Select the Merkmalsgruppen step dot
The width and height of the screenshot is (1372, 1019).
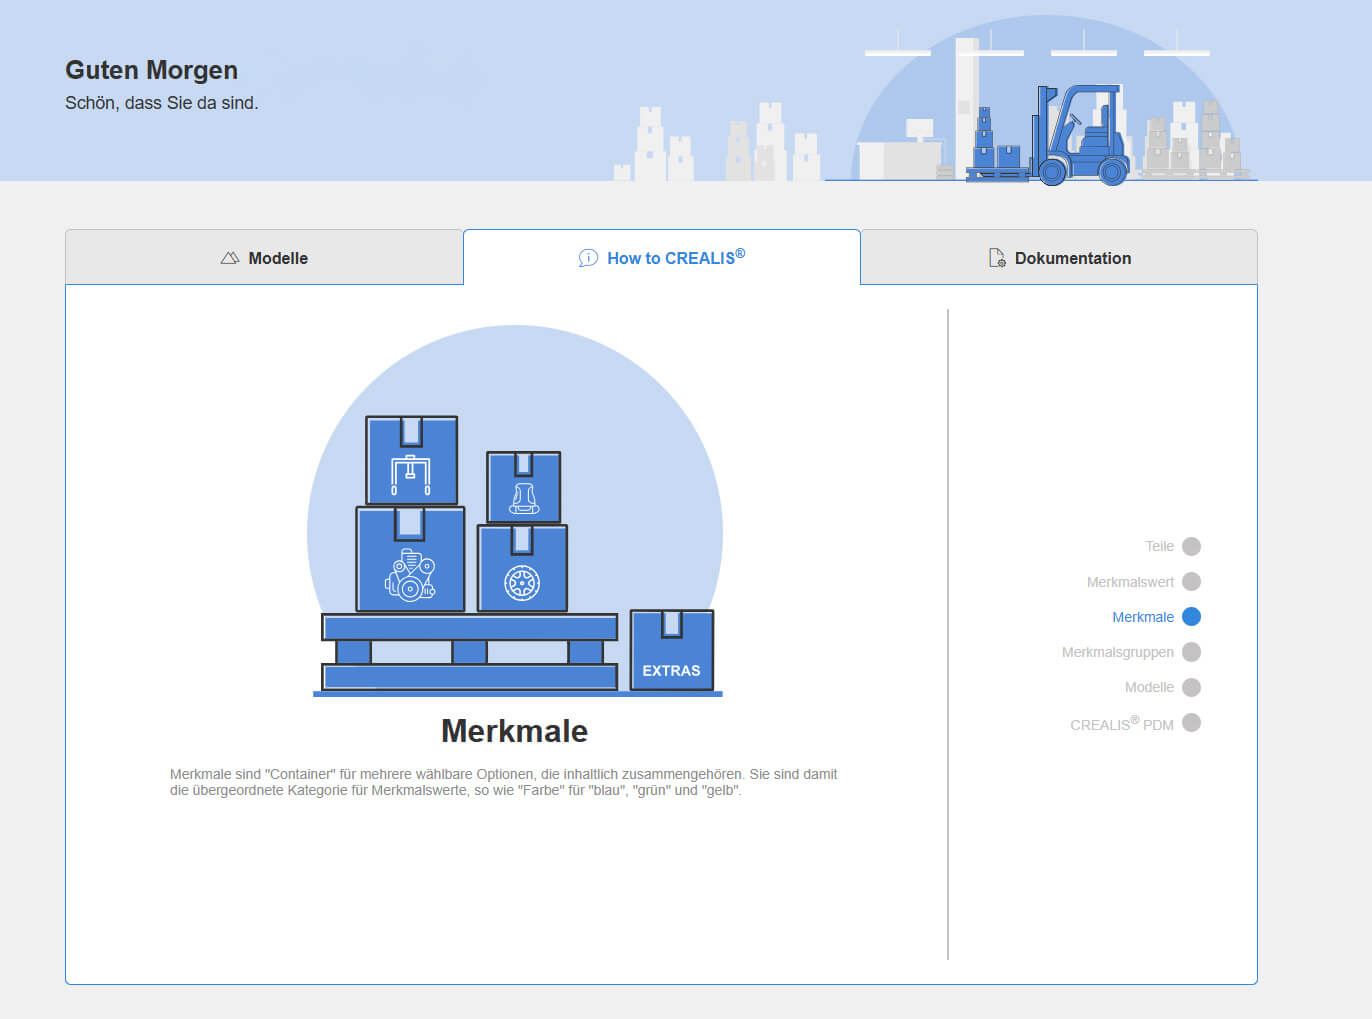[x=1191, y=652]
